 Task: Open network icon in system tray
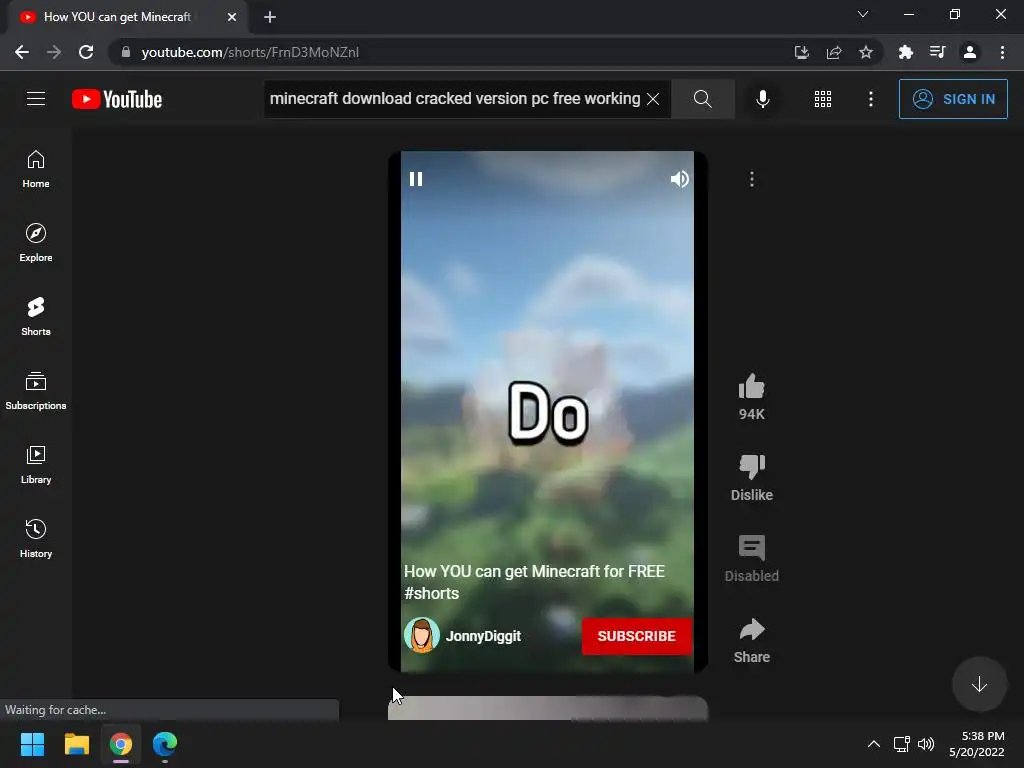[x=902, y=744]
